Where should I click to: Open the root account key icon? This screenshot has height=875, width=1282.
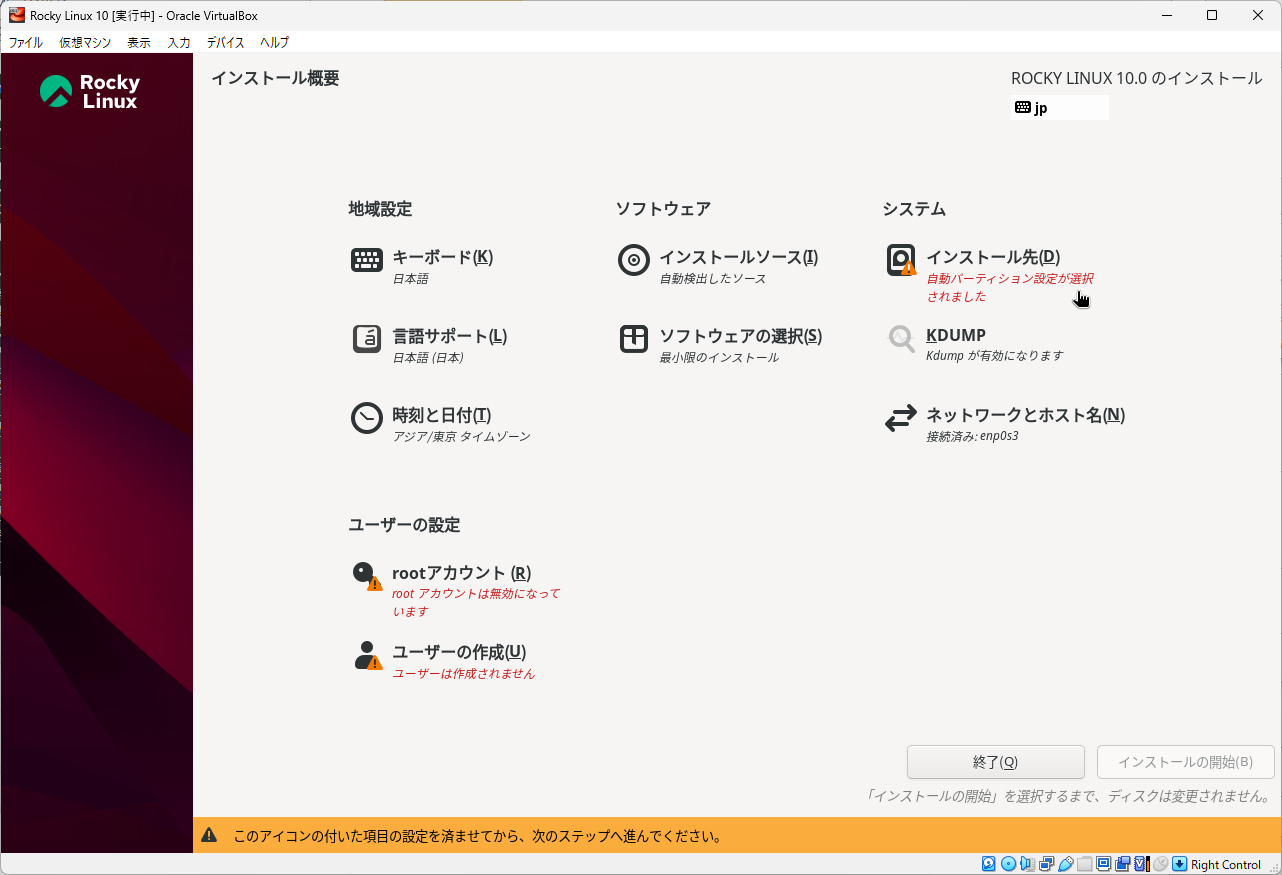[367, 576]
